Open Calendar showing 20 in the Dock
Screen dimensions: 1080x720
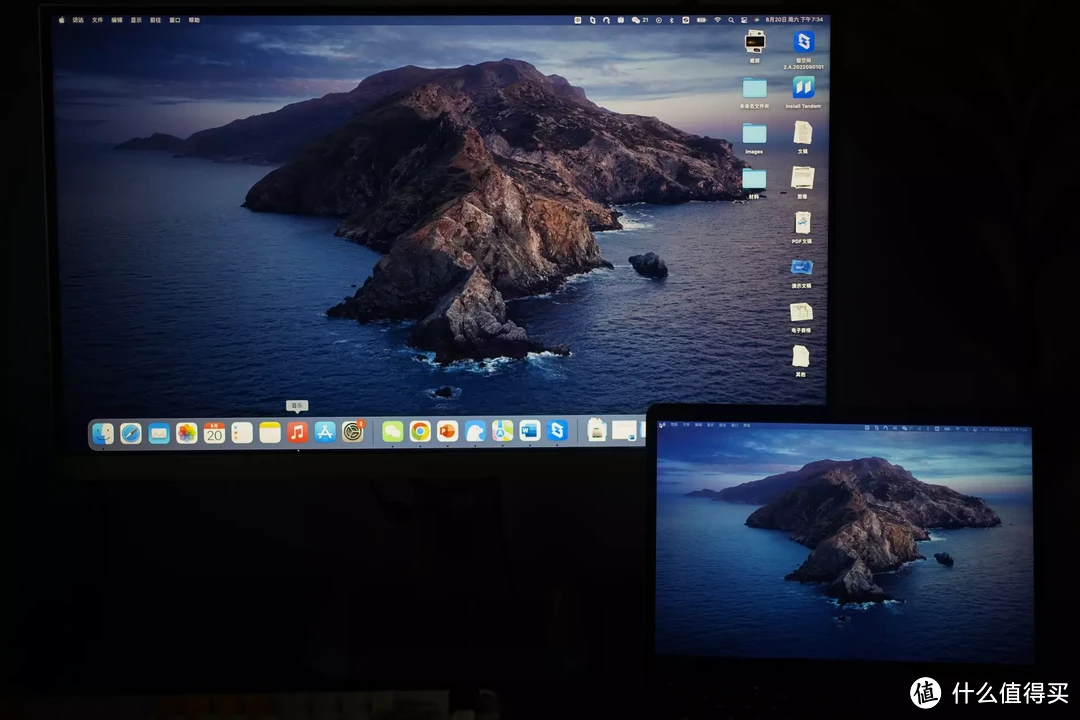click(x=214, y=433)
